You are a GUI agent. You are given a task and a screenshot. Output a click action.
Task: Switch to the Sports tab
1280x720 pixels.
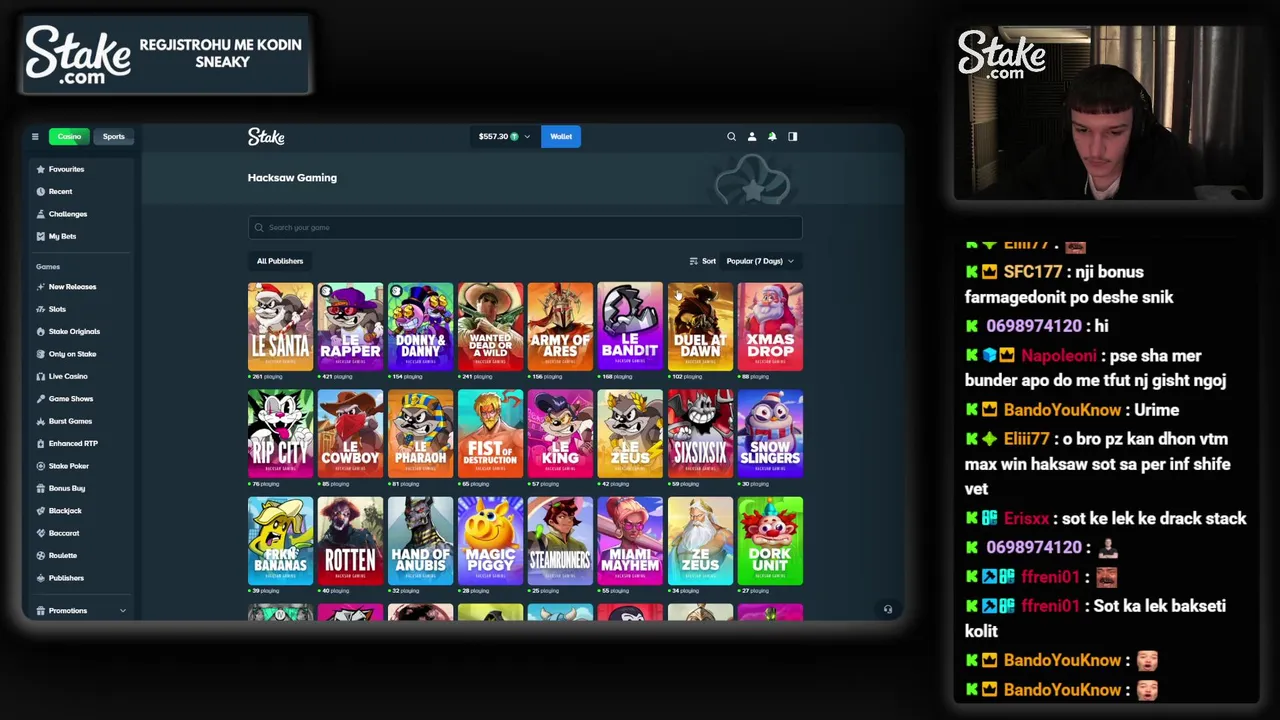click(x=113, y=136)
